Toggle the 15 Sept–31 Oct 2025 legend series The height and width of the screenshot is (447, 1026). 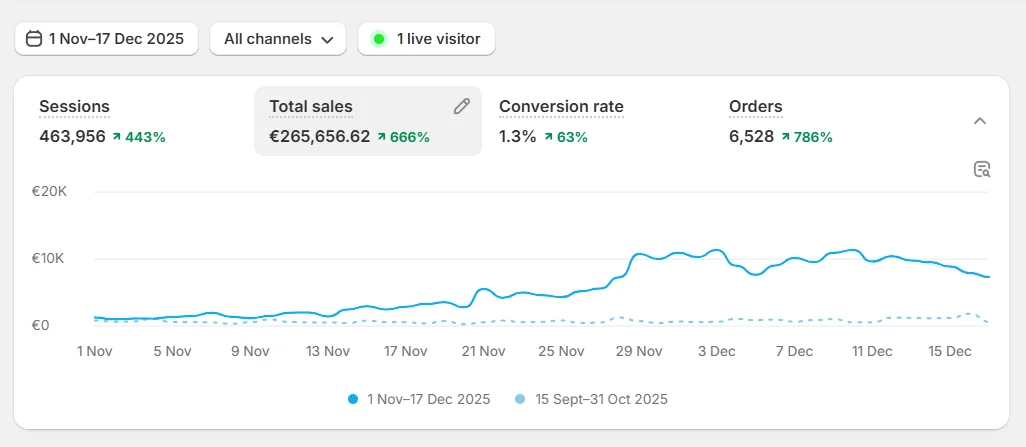[x=592, y=399]
